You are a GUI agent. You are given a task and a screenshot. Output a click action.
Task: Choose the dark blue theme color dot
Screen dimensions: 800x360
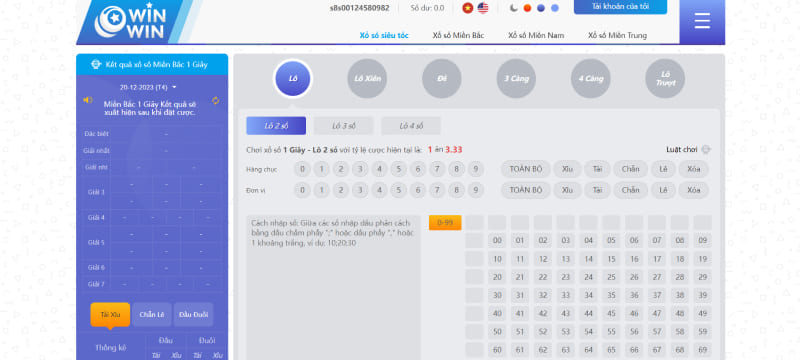[541, 8]
